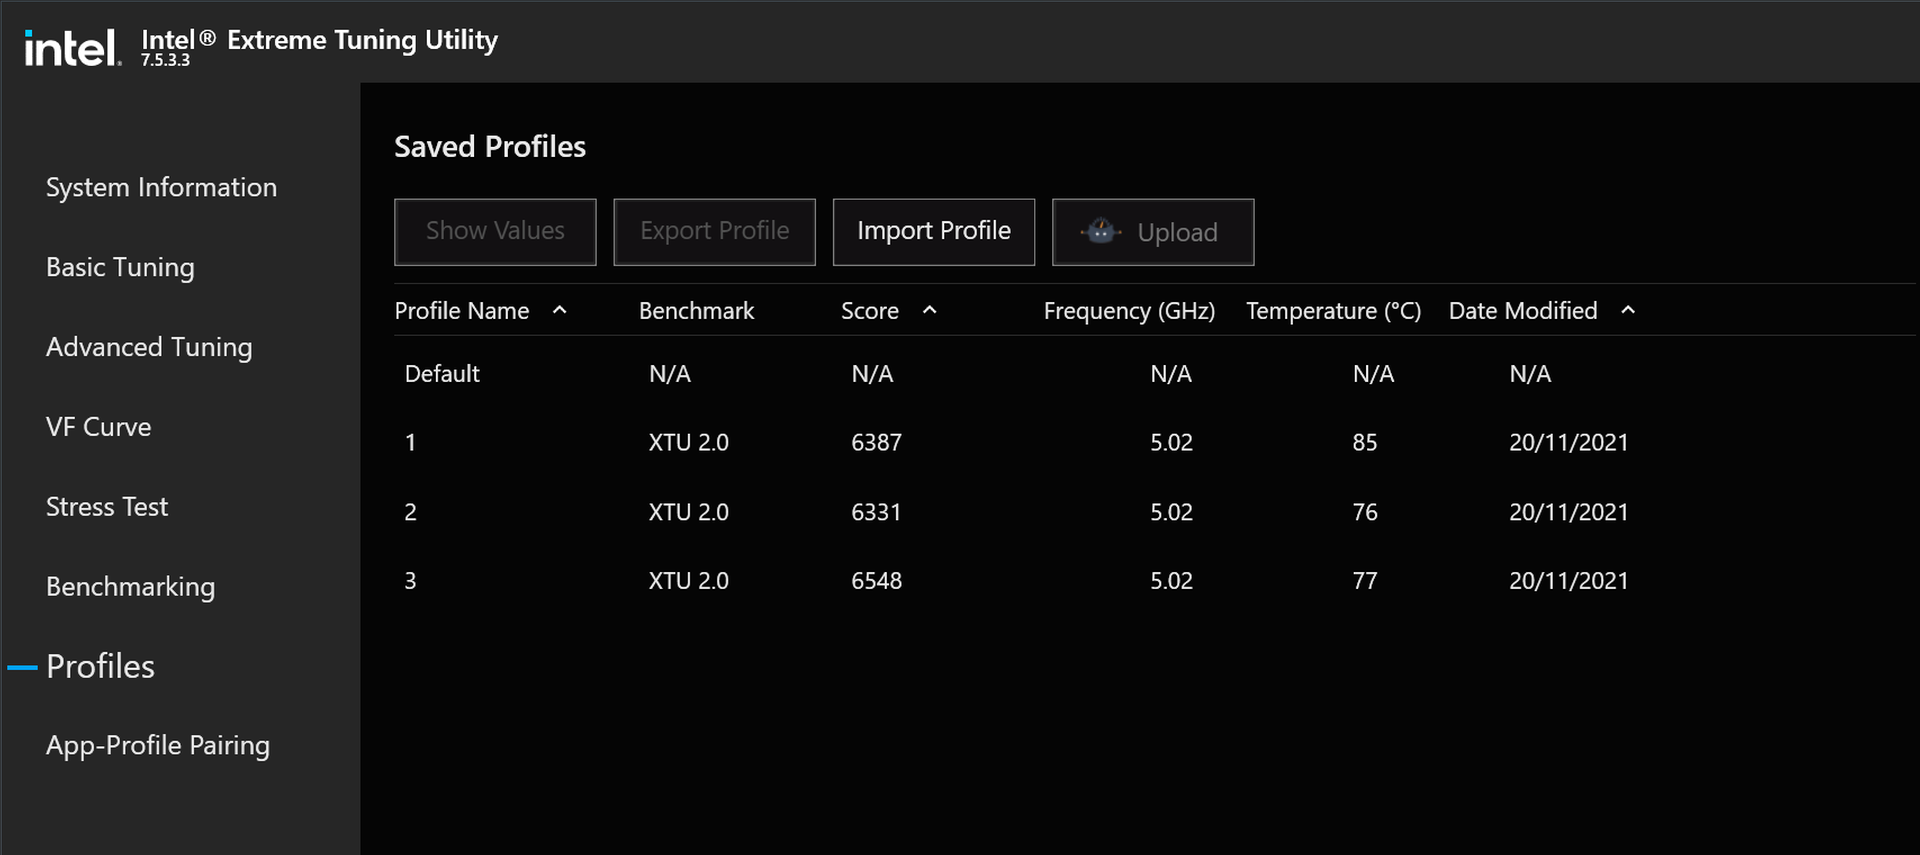Screen dimensions: 1920x855
Task: Navigate to Benchmarking
Action: (130, 587)
